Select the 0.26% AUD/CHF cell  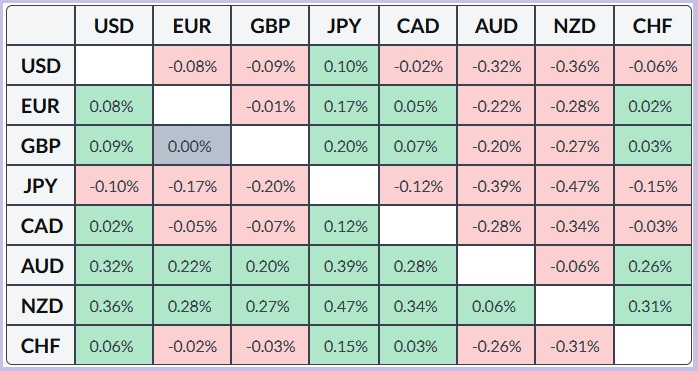click(x=653, y=265)
